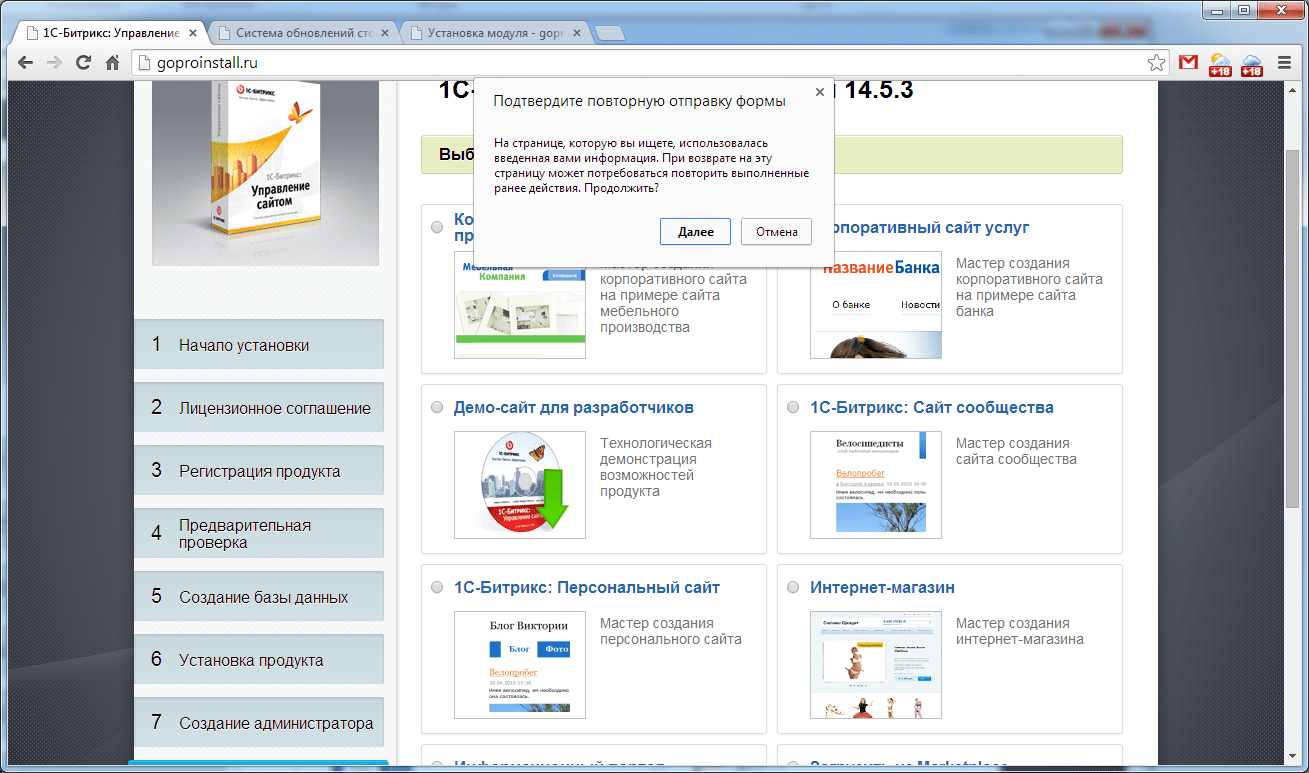
Task: Switch to Установка модуля tab
Action: point(496,32)
